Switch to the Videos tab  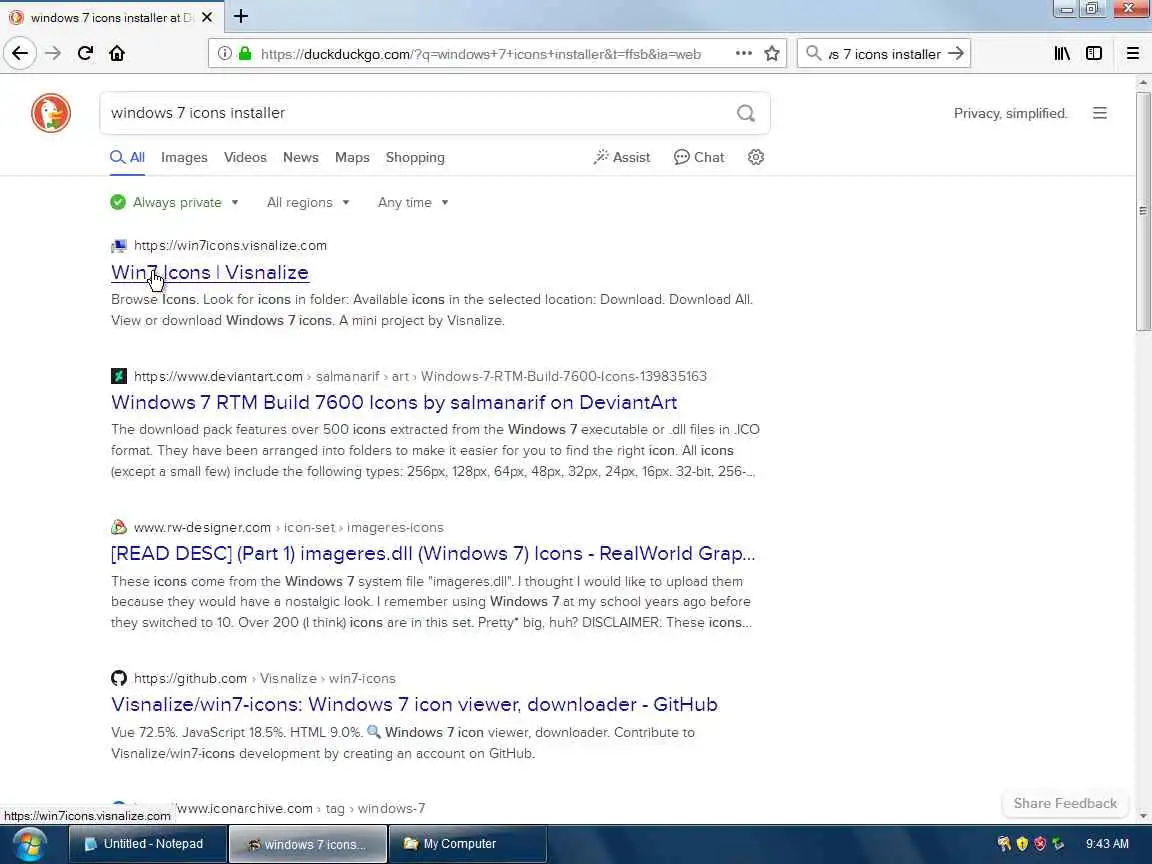tap(245, 157)
